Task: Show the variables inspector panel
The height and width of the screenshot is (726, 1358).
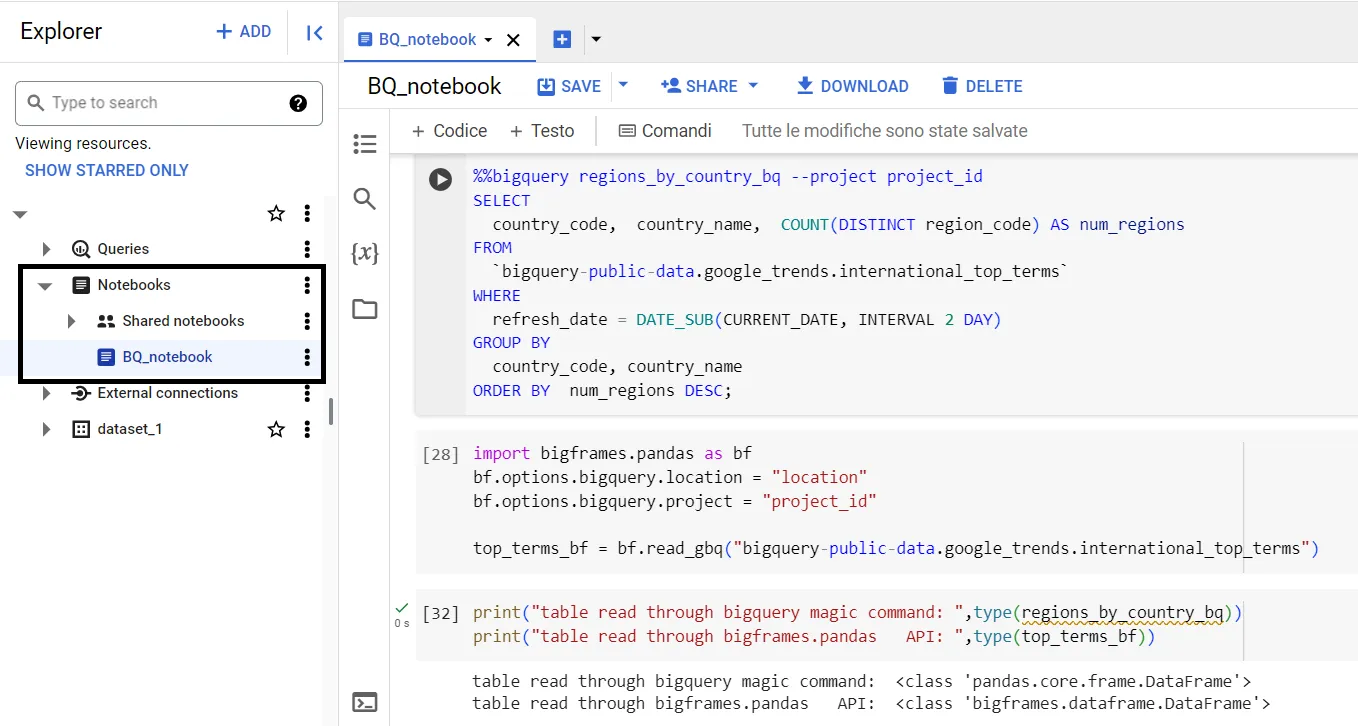Action: [x=365, y=254]
